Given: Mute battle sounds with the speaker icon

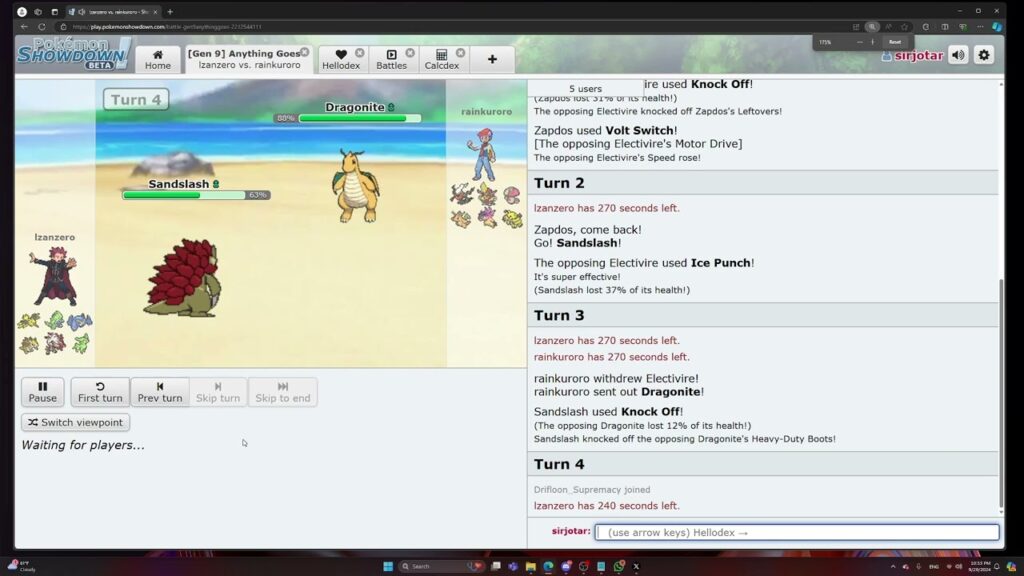Looking at the screenshot, I should (956, 55).
